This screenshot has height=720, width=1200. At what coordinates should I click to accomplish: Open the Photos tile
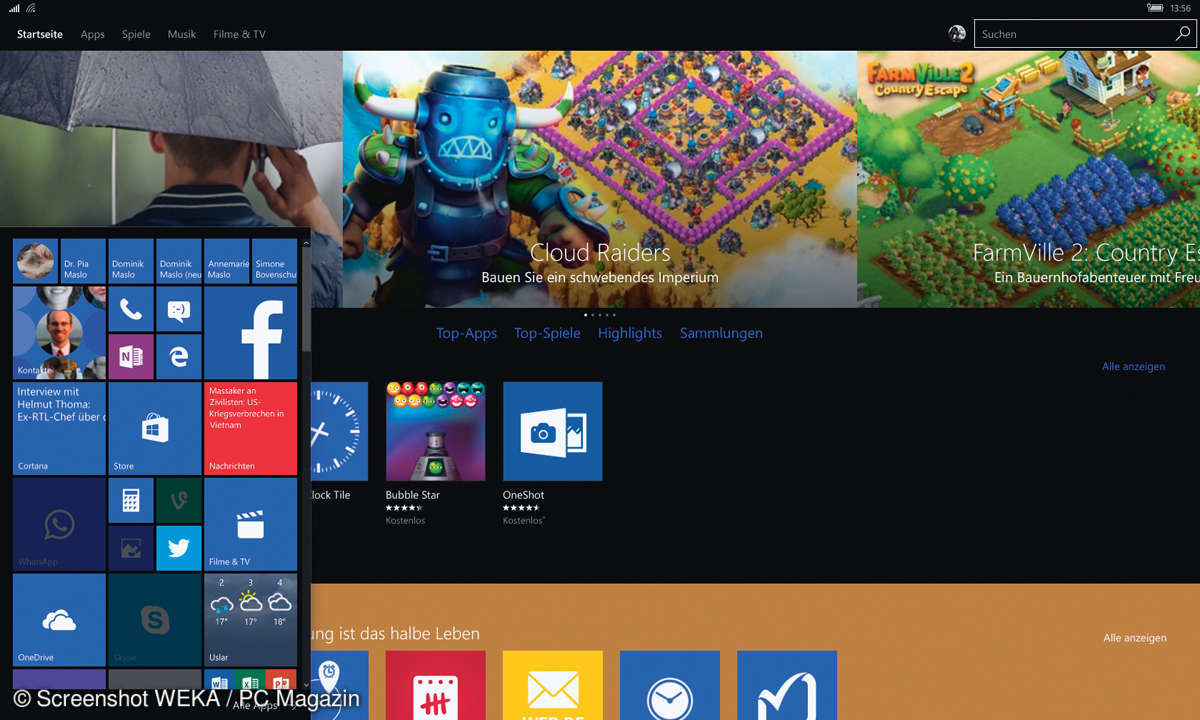(131, 548)
